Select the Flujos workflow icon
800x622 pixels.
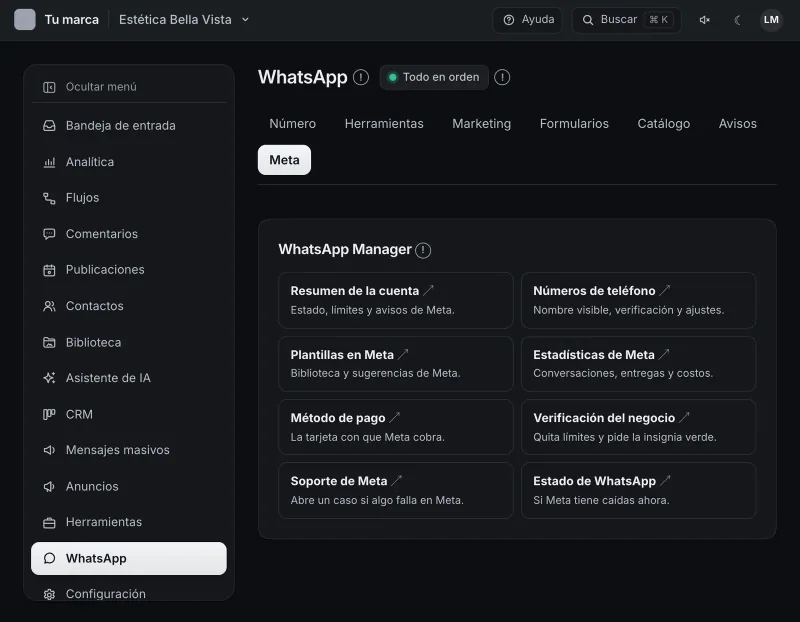49,198
